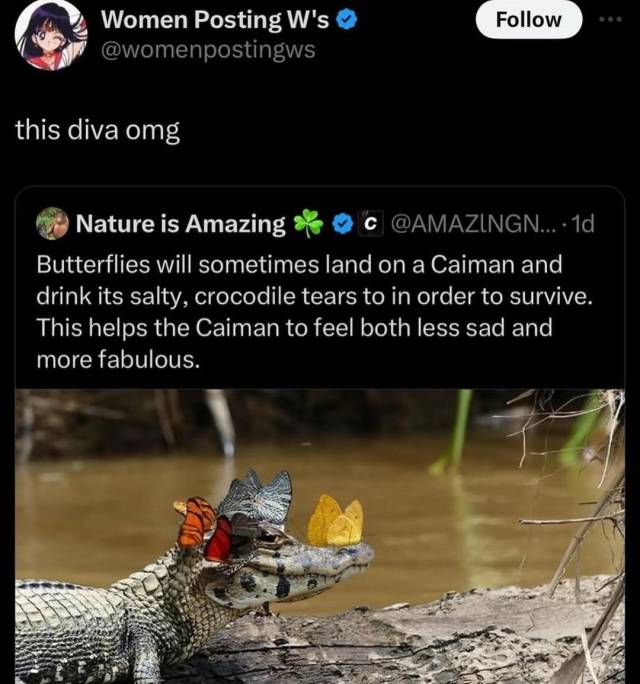
Task: Click the quoted account's blue verified badge
Action: pyautogui.click(x=343, y=224)
